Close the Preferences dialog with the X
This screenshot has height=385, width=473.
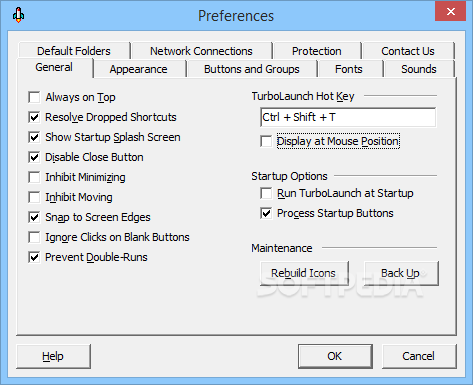(x=450, y=11)
